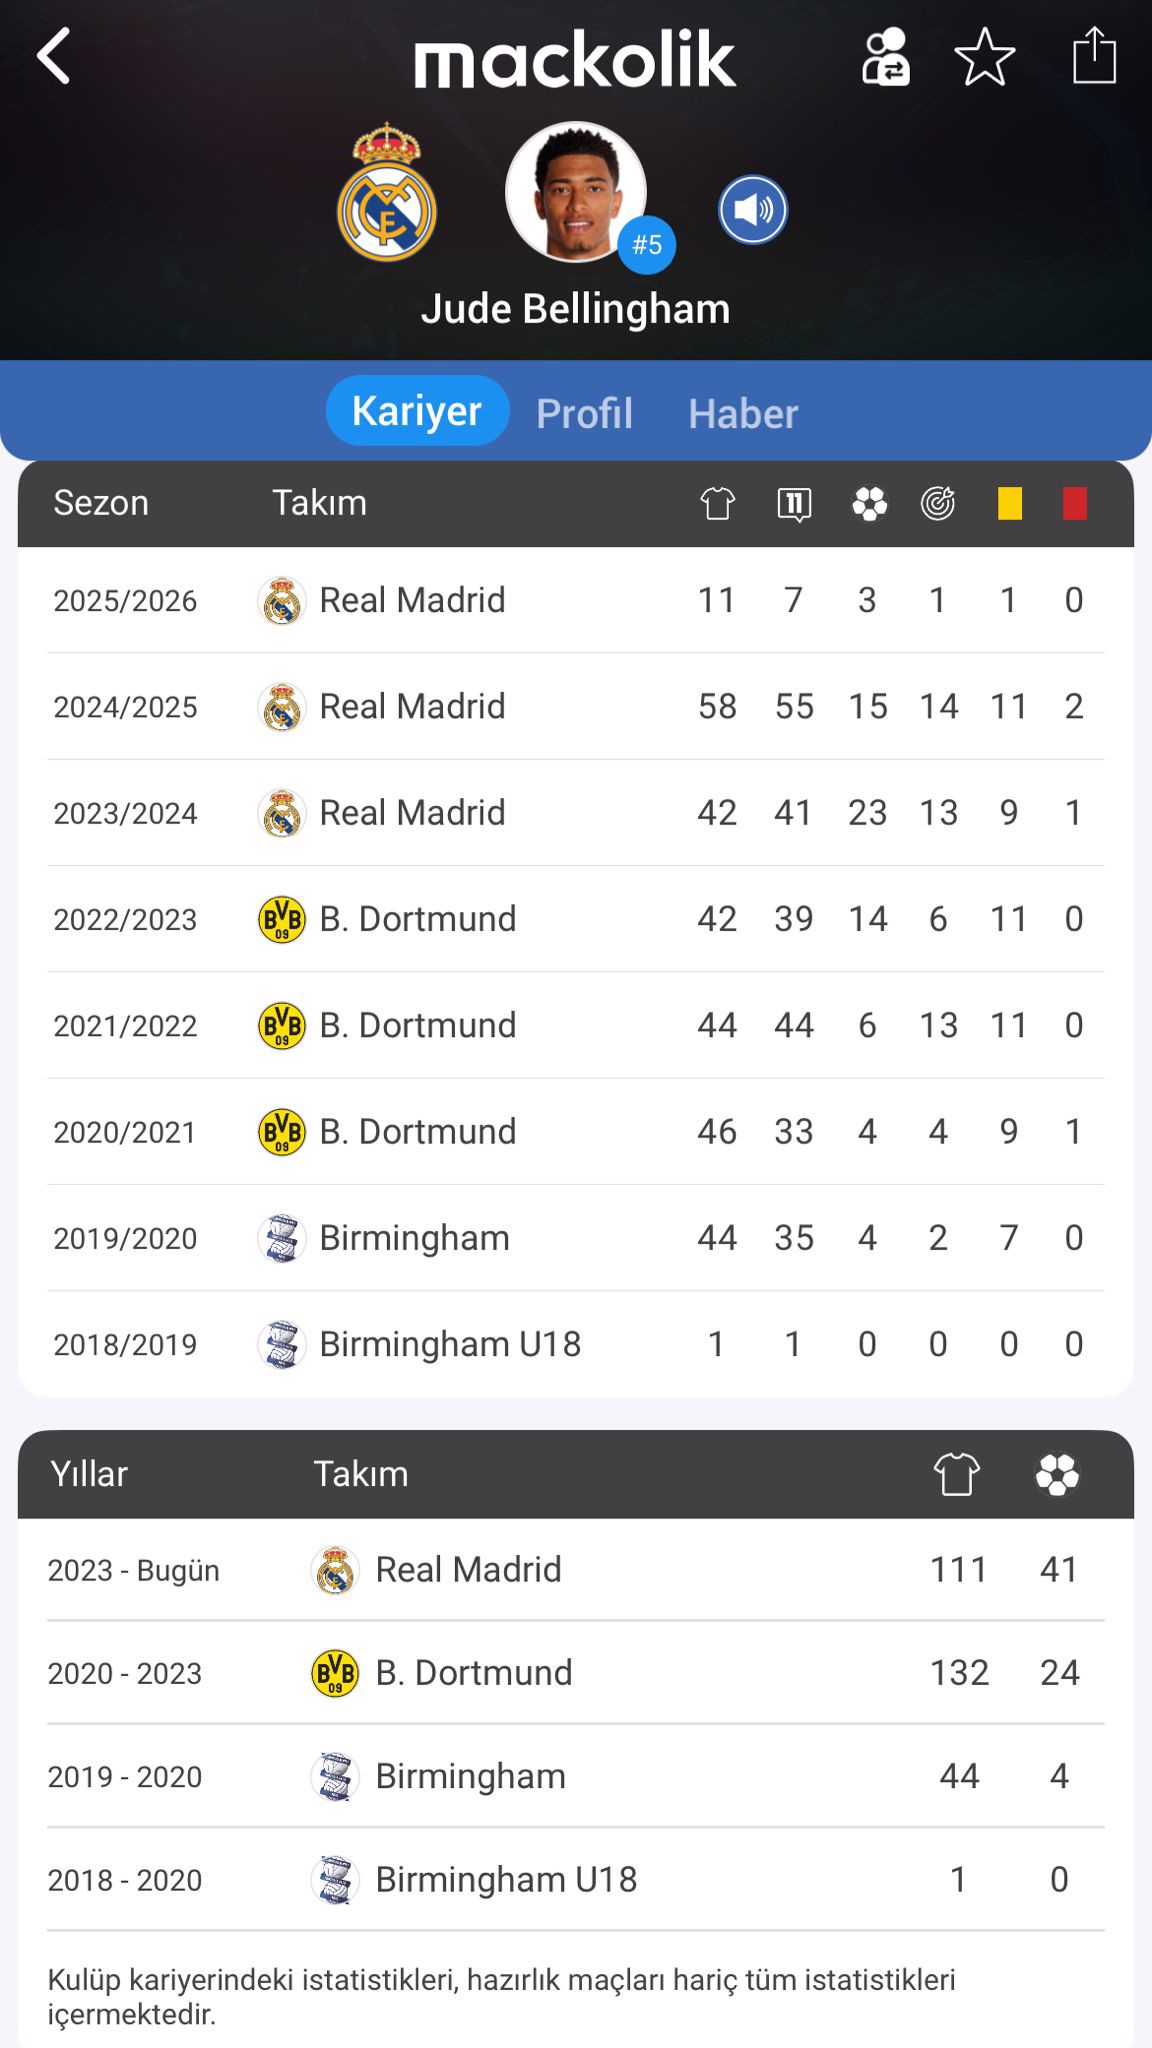Screen dimensions: 1152x2048
Task: Switch to the Haber tab
Action: (743, 413)
